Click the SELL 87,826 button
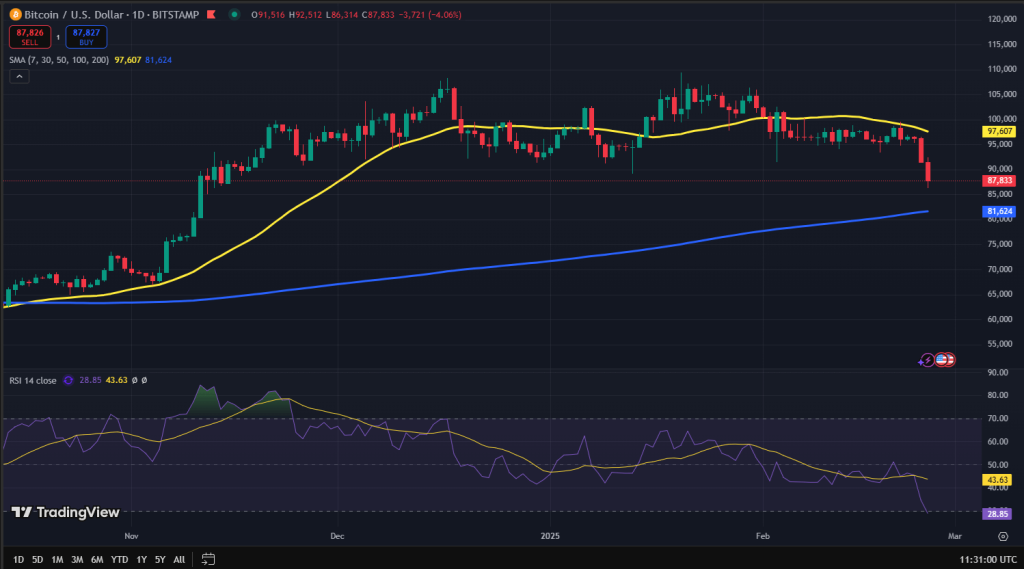Screen dimensions: 1024x569 pyautogui.click(x=30, y=37)
